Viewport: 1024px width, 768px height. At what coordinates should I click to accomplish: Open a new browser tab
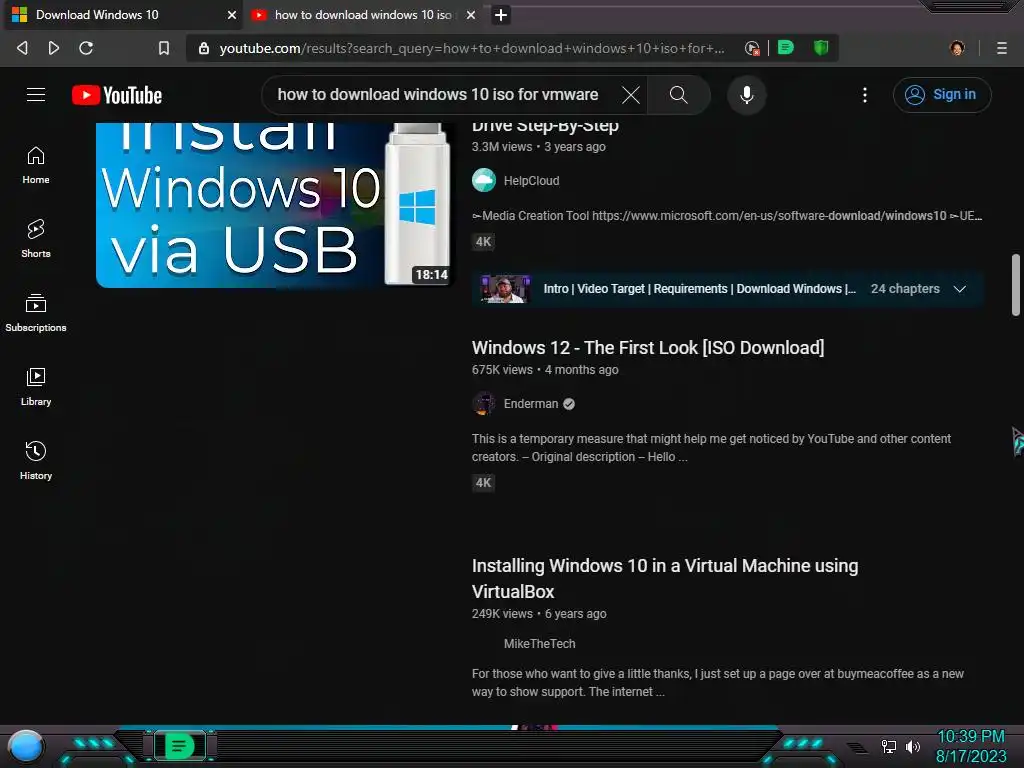[501, 15]
